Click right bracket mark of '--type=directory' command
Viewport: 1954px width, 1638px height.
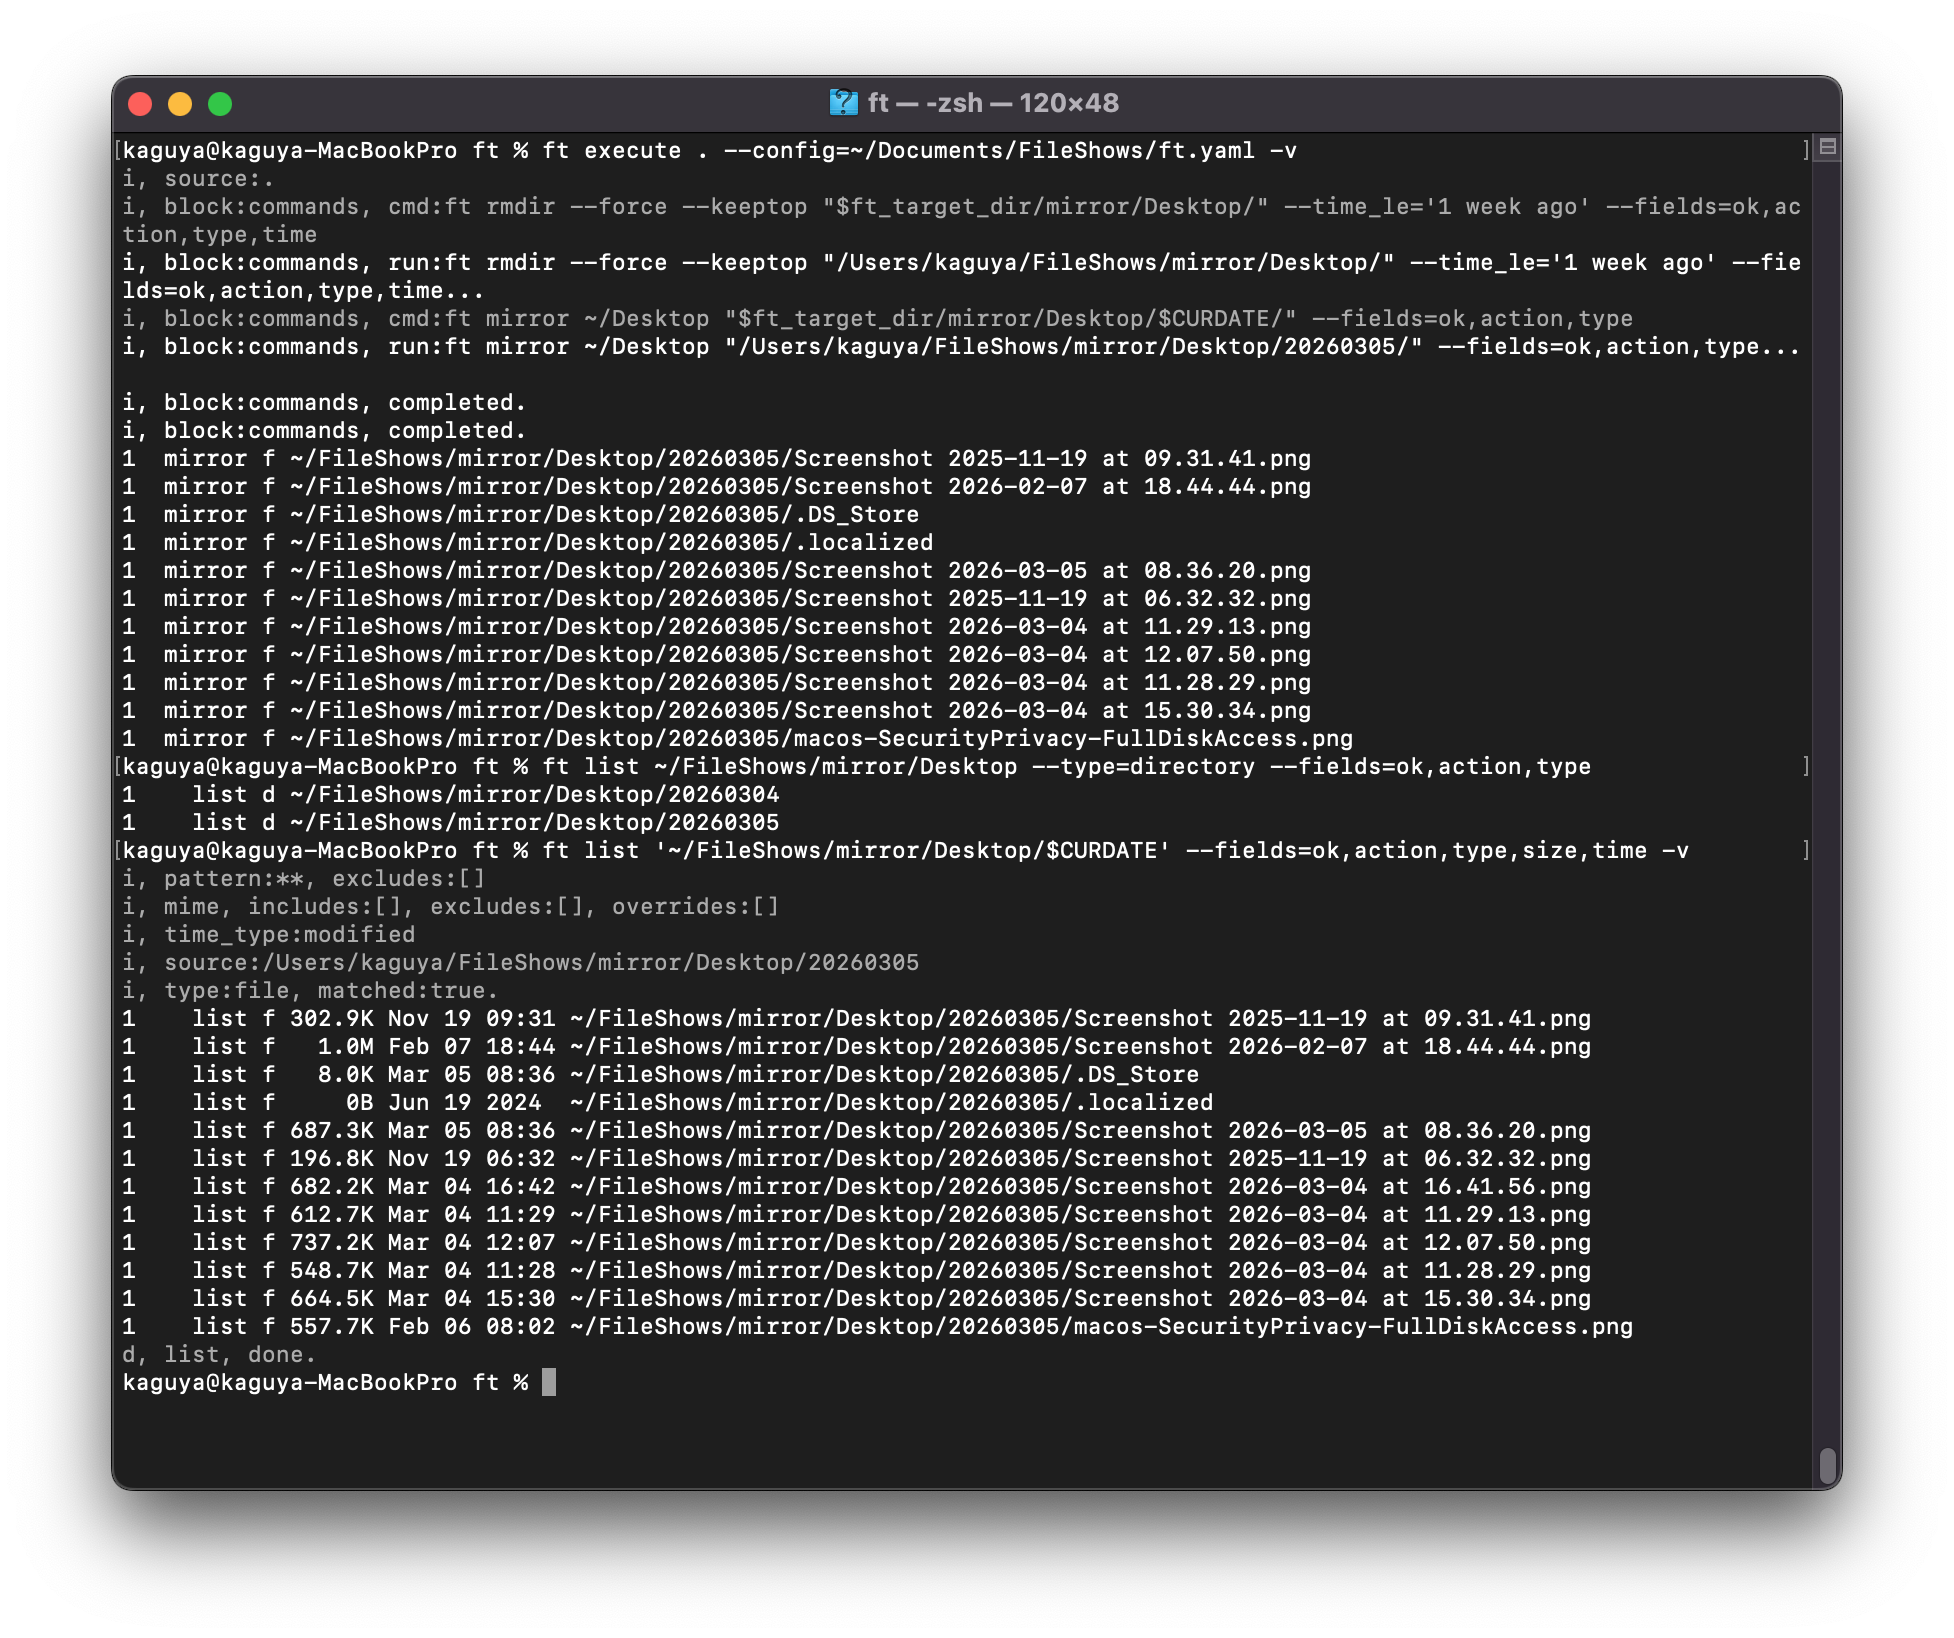click(1805, 767)
